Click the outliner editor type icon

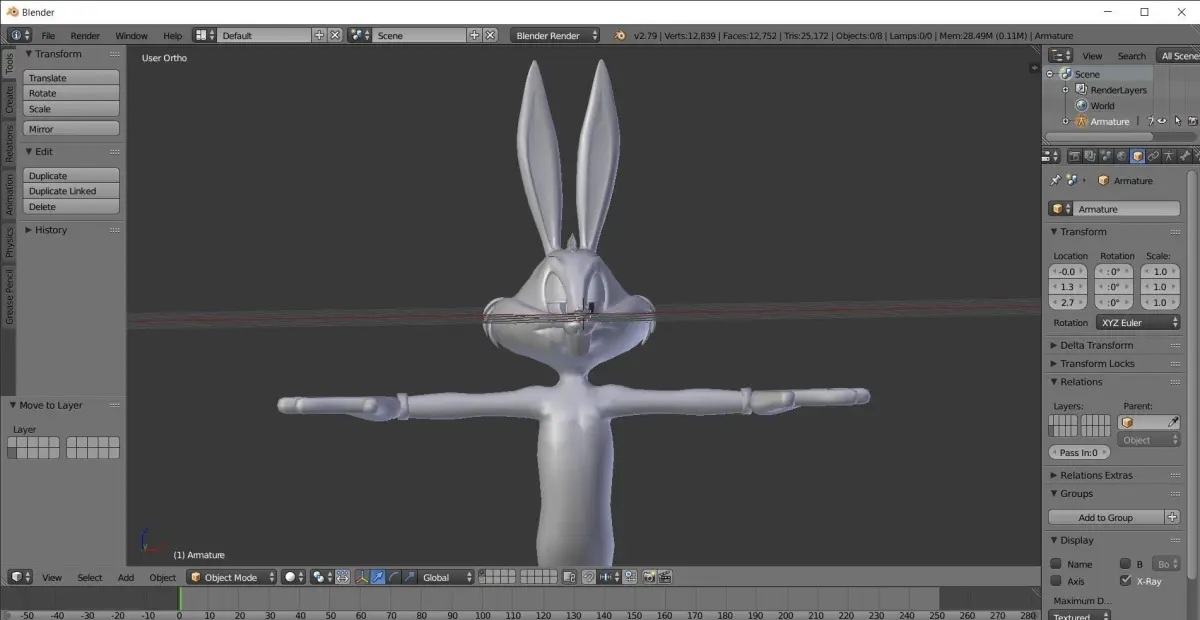[x=1061, y=56]
